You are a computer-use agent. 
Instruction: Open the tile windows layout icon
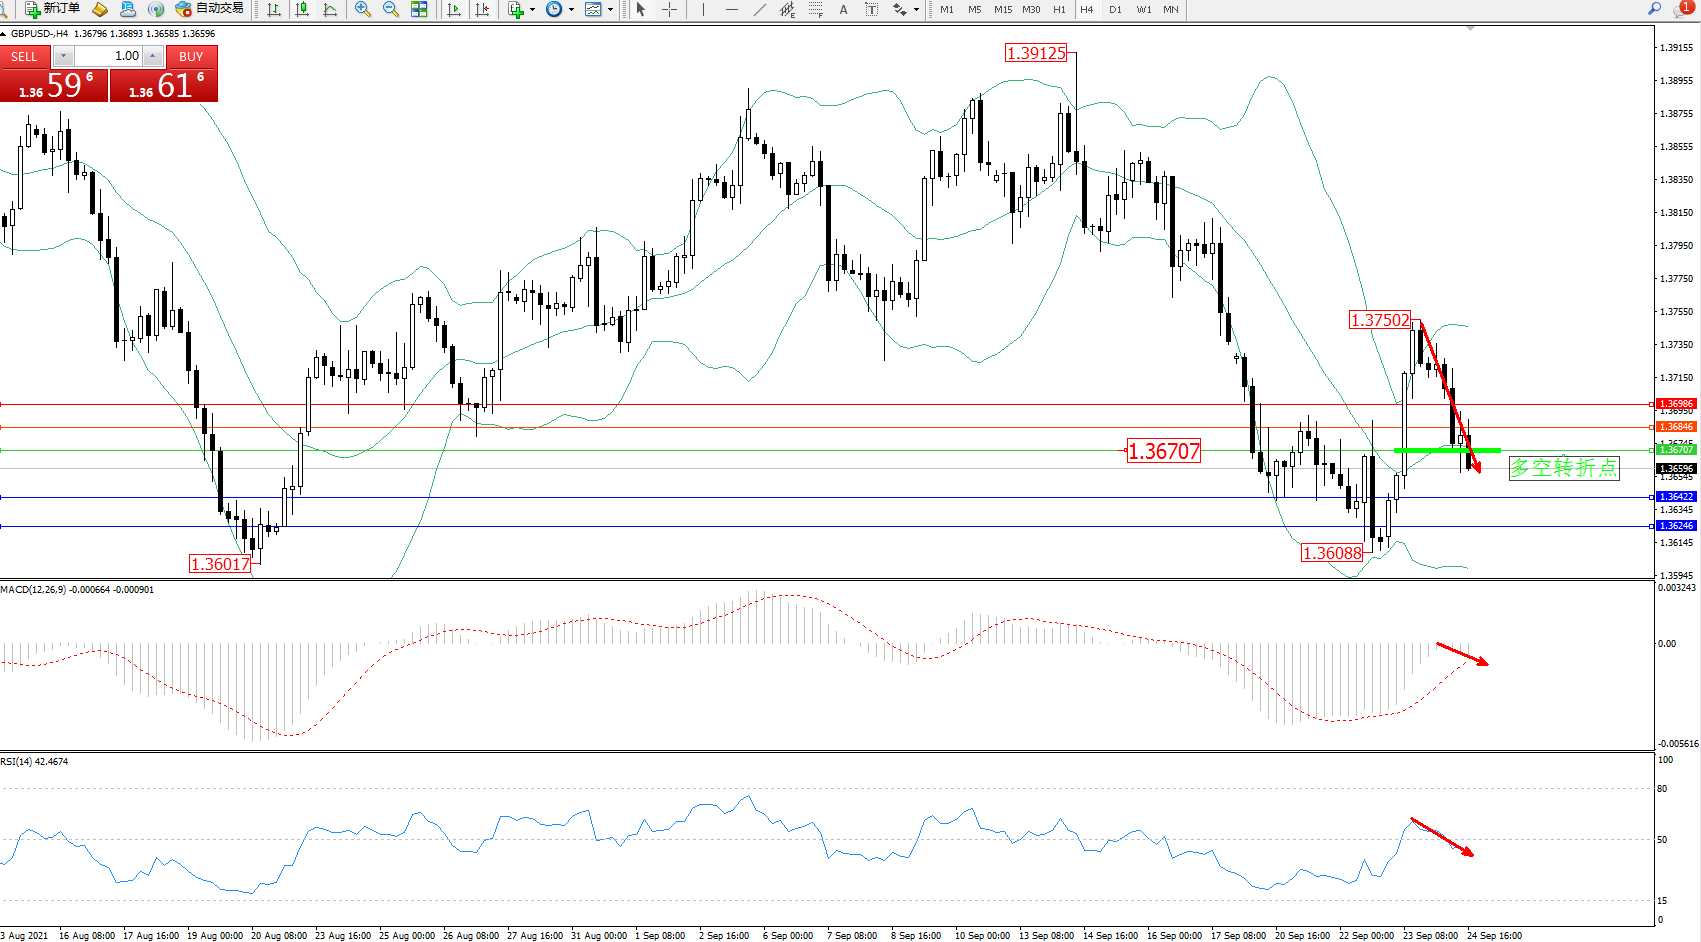(x=419, y=9)
